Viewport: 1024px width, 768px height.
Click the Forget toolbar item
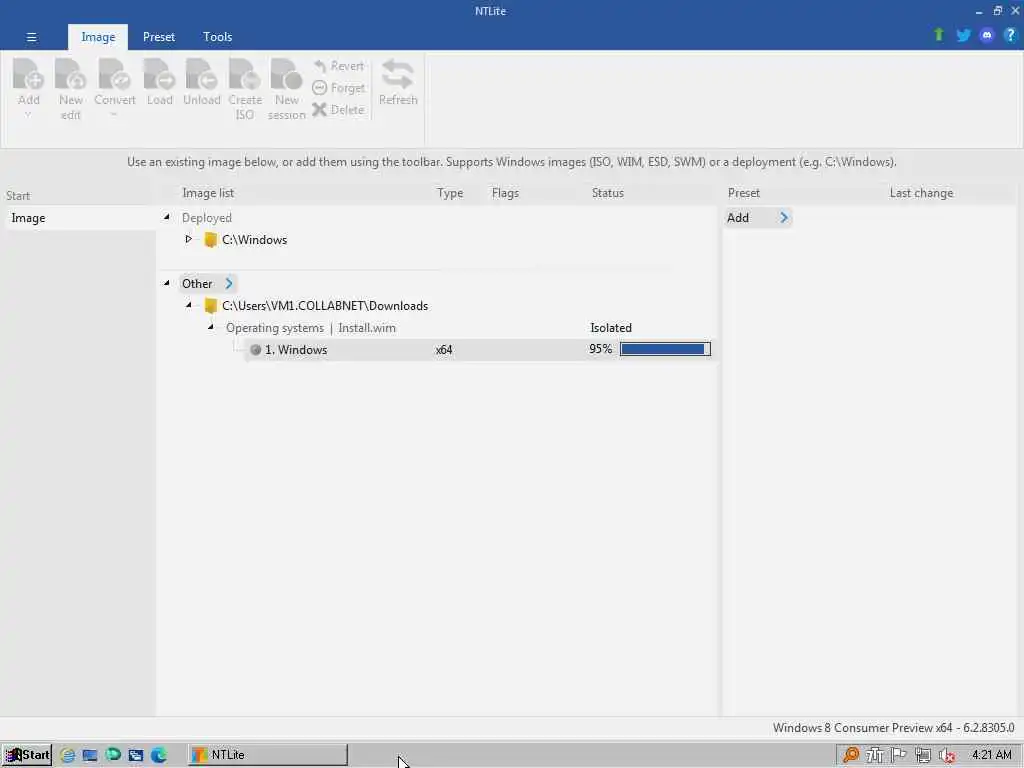tap(338, 88)
